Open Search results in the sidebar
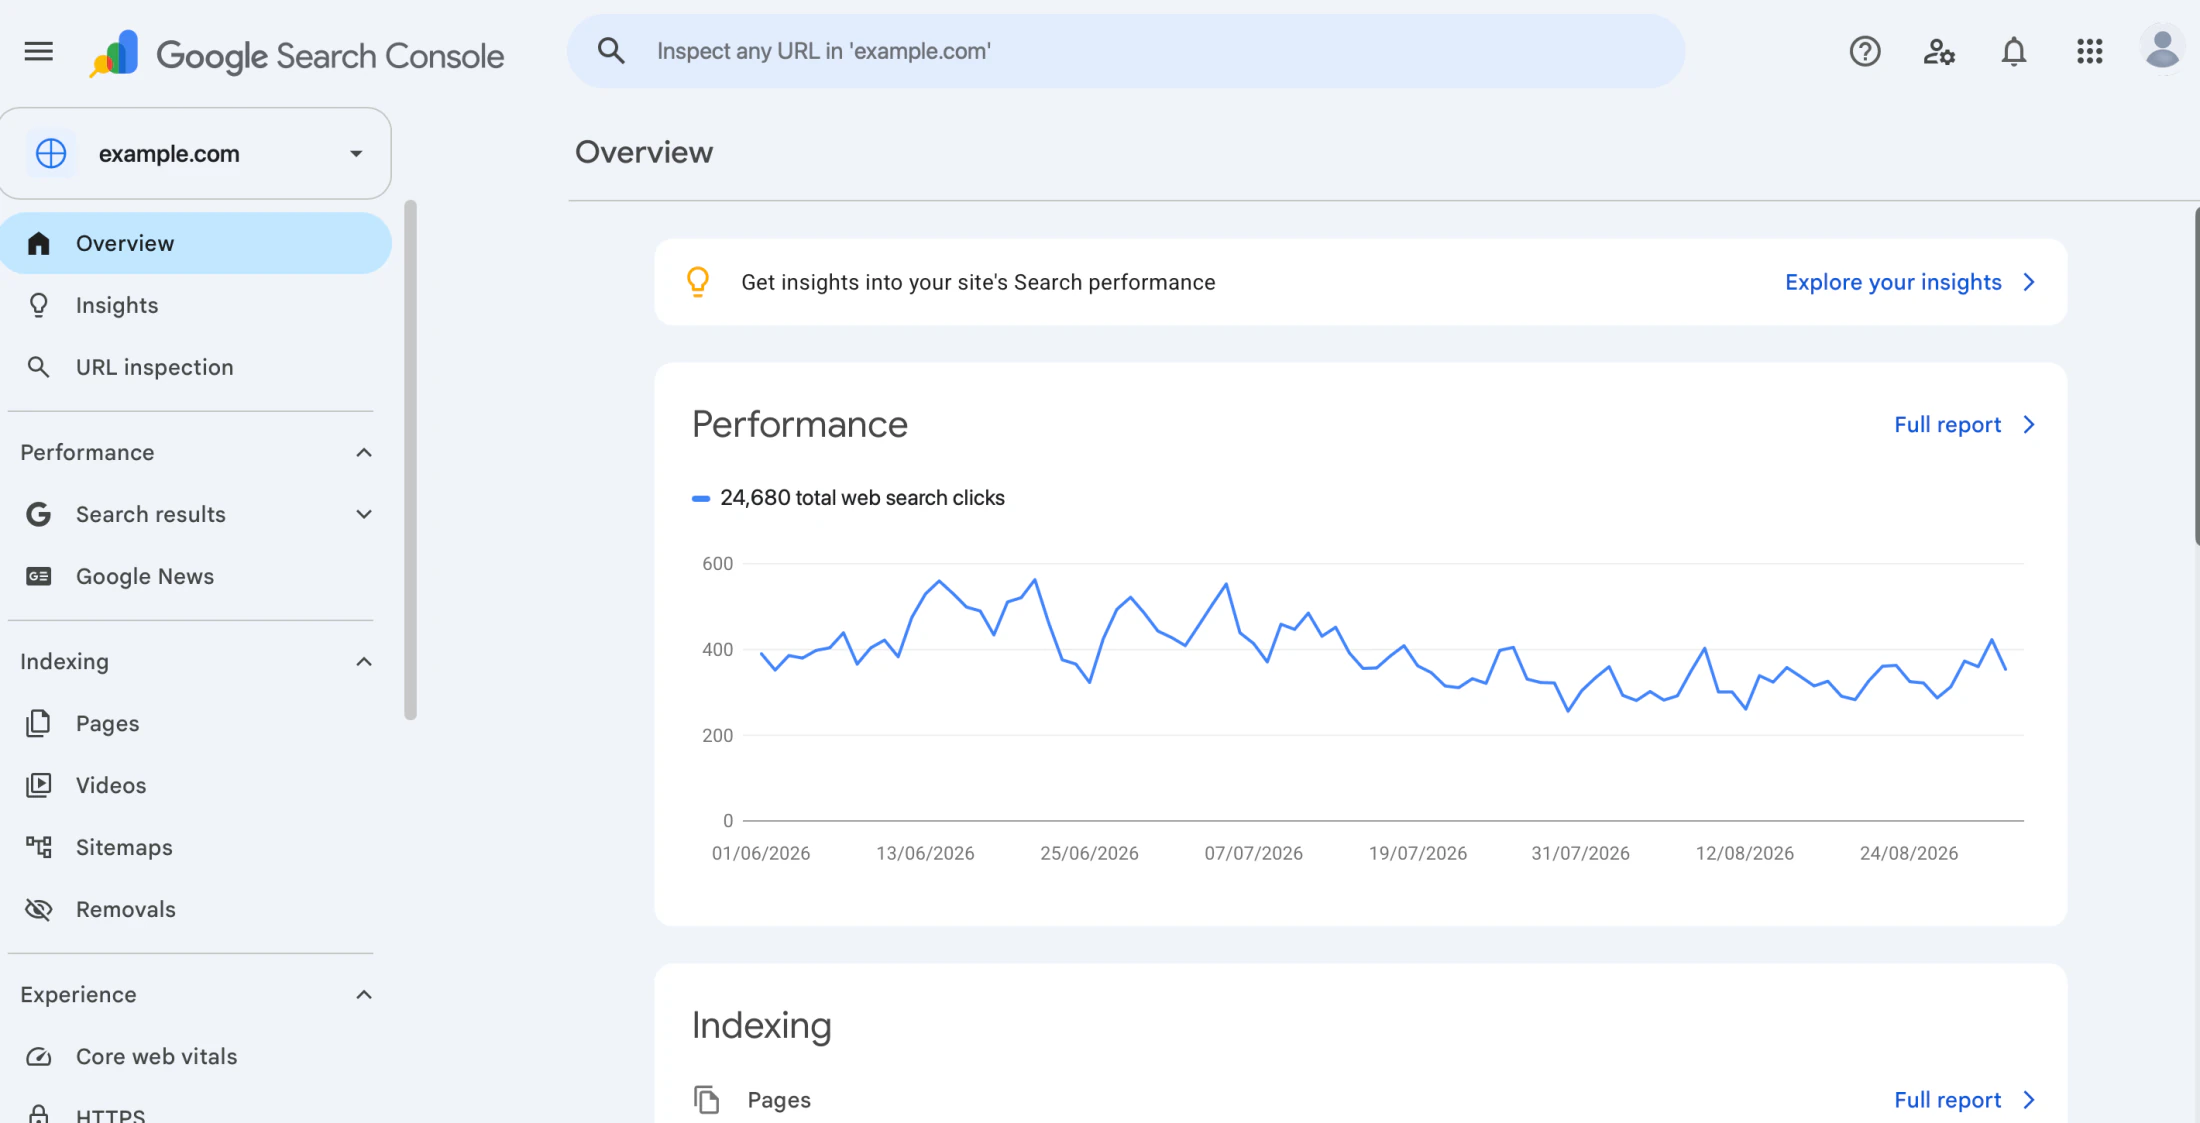 coord(151,514)
